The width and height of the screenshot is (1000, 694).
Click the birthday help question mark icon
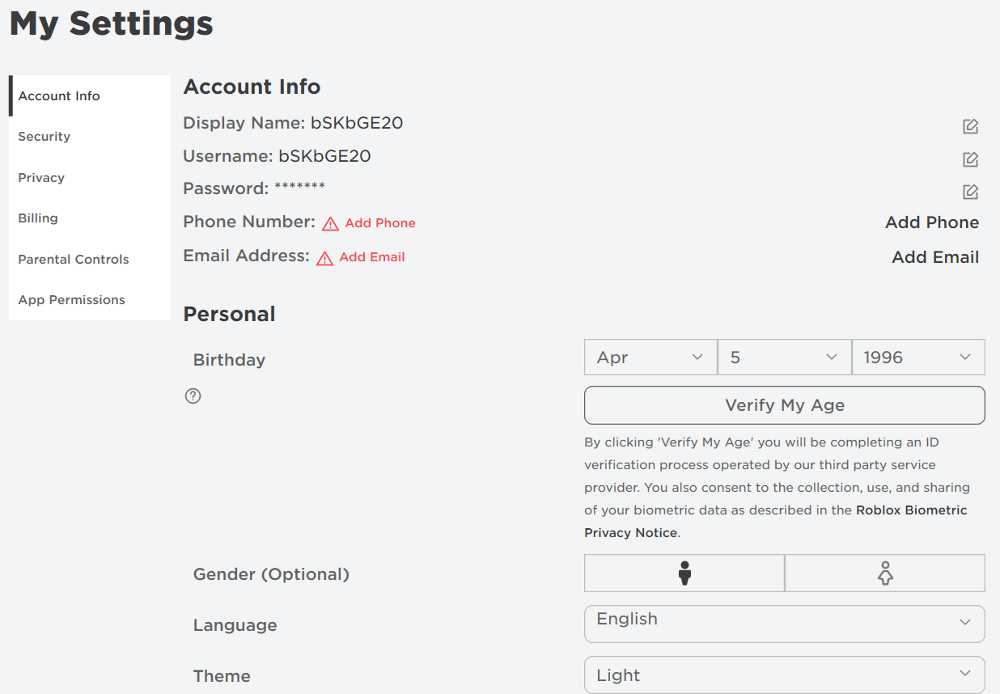pos(193,396)
